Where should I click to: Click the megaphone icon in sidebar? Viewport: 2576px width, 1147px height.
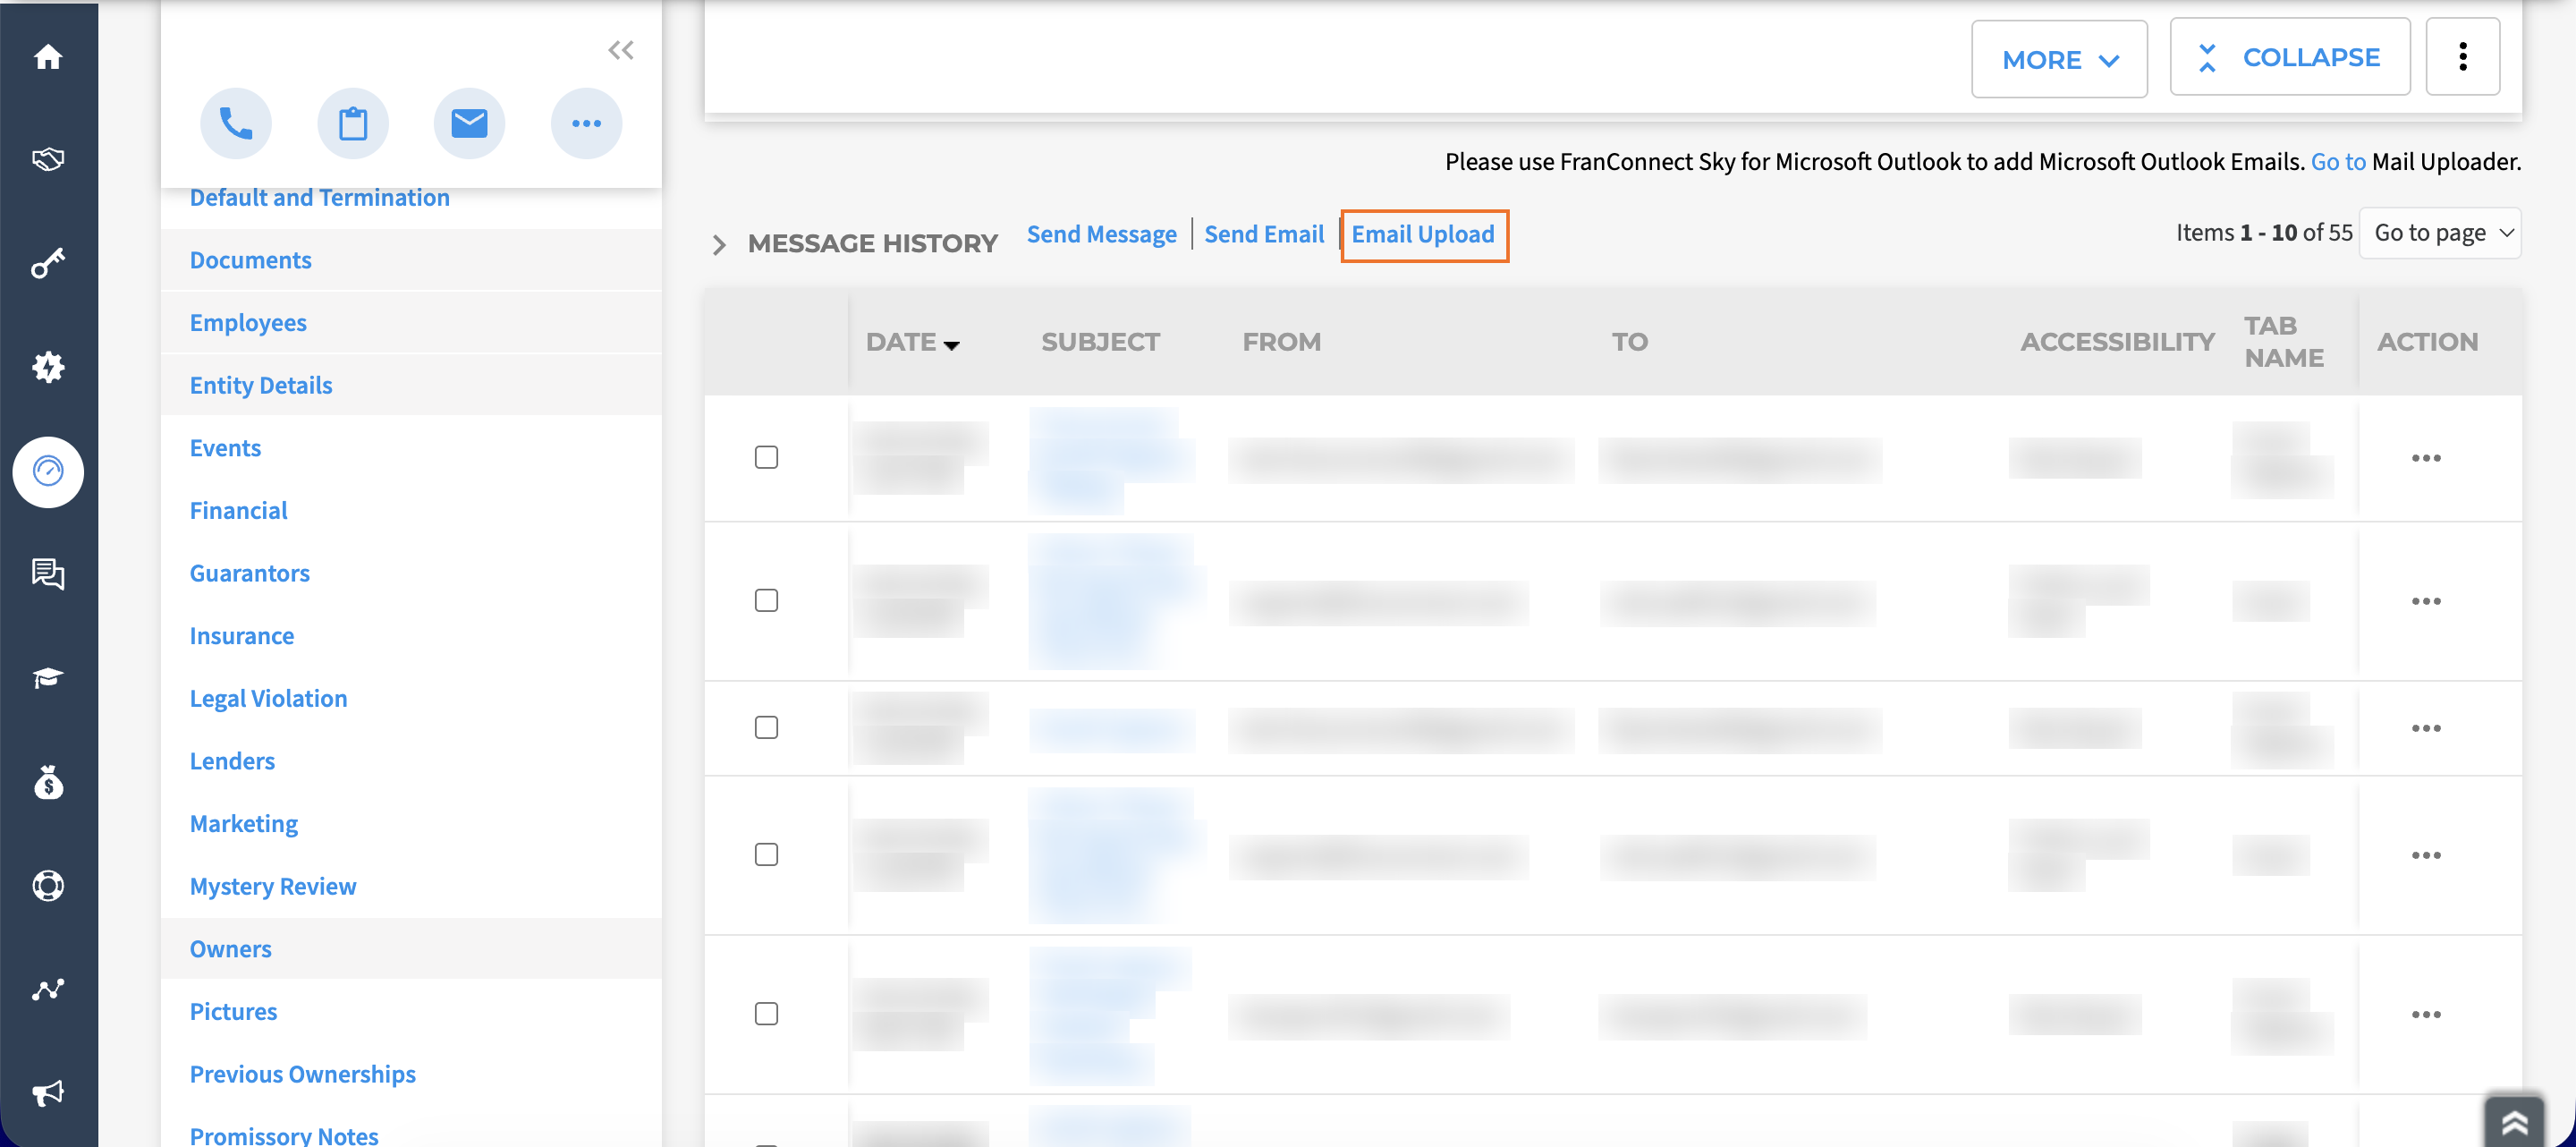48,1092
